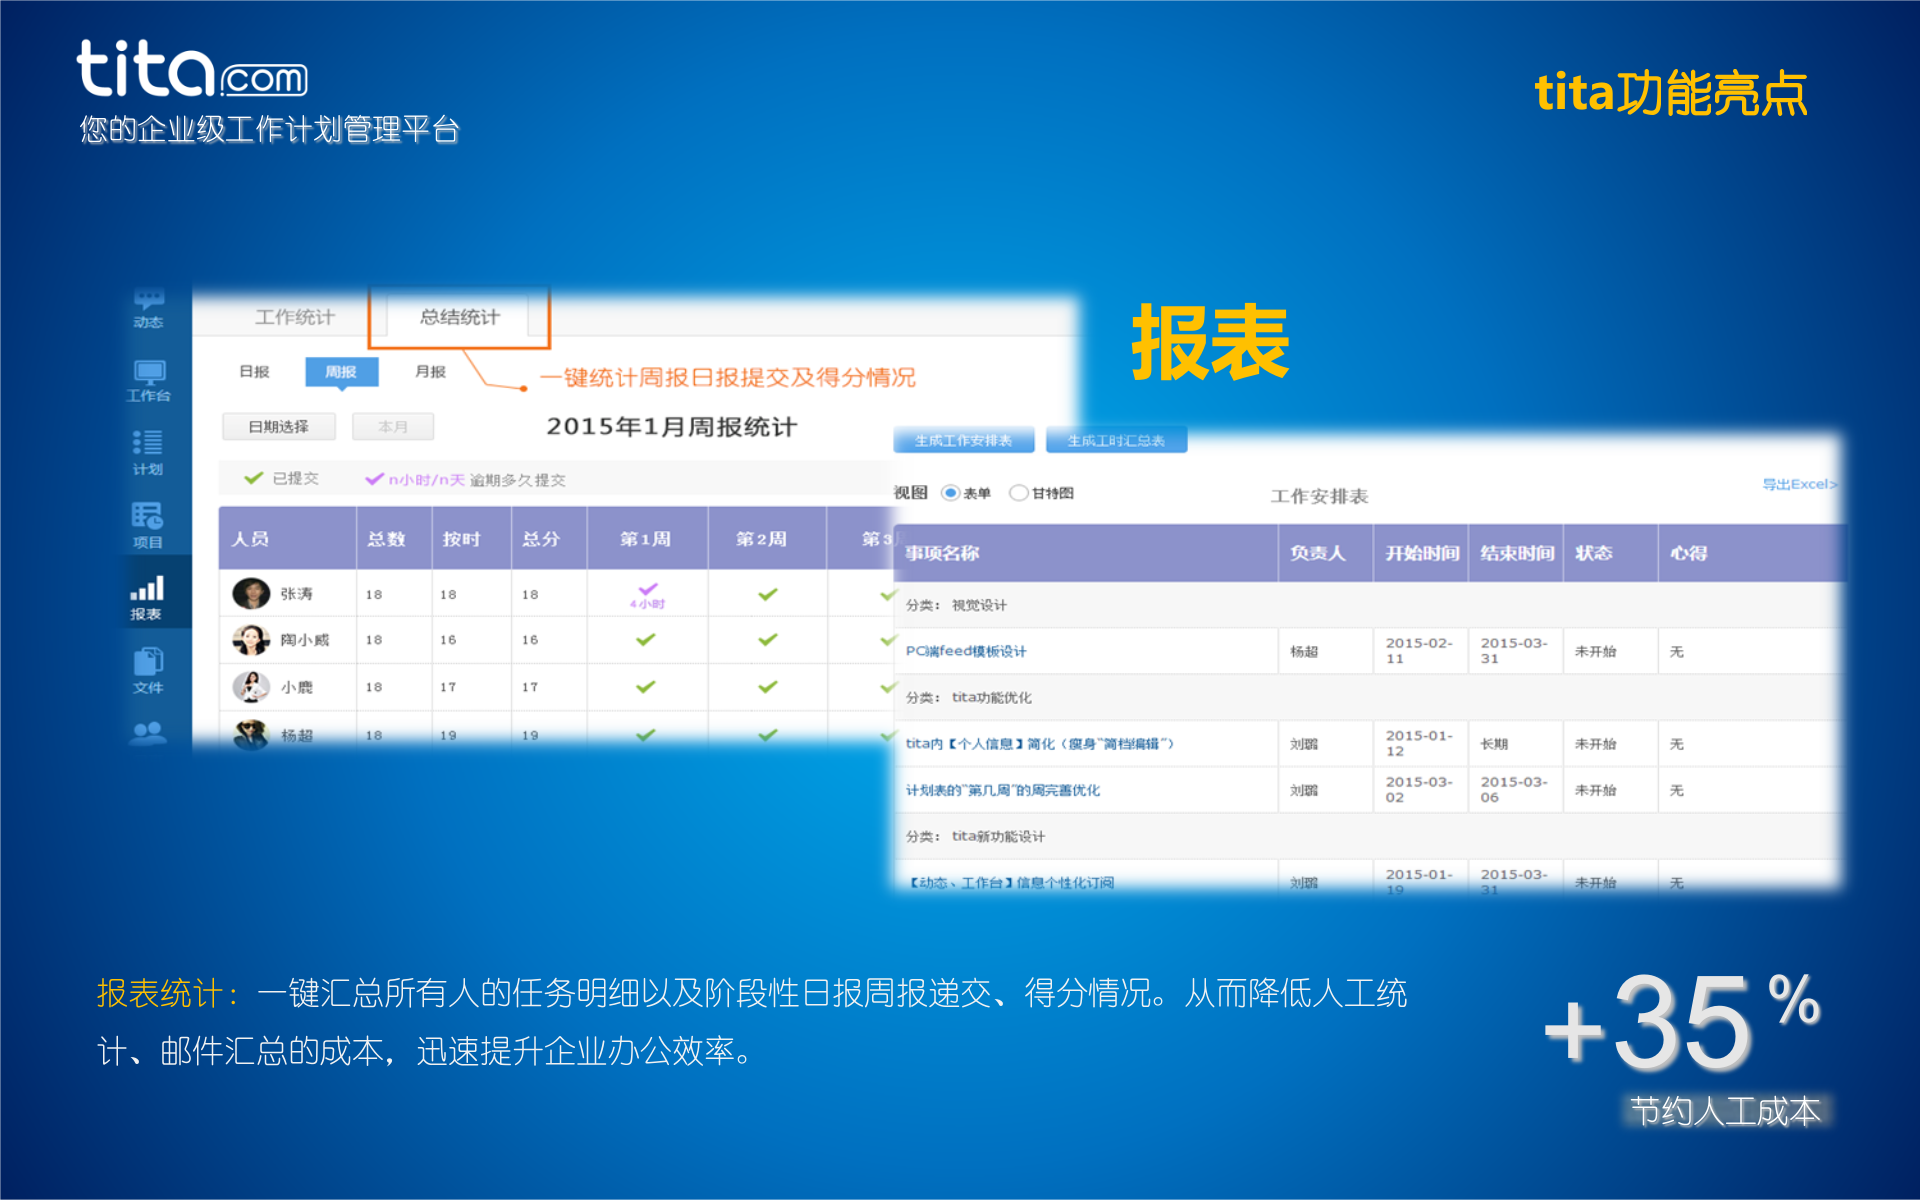This screenshot has width=1920, height=1200.
Task: Select the contacts icon below 文件
Action: coord(148,733)
